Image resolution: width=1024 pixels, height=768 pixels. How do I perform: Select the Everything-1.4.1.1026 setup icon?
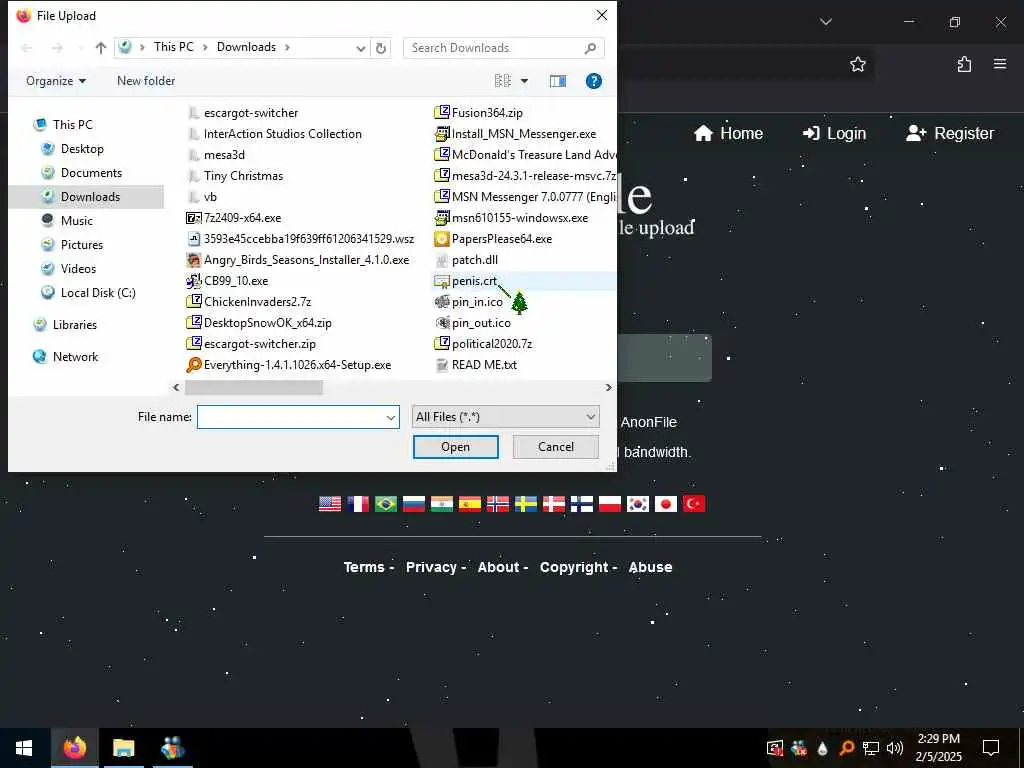point(194,365)
